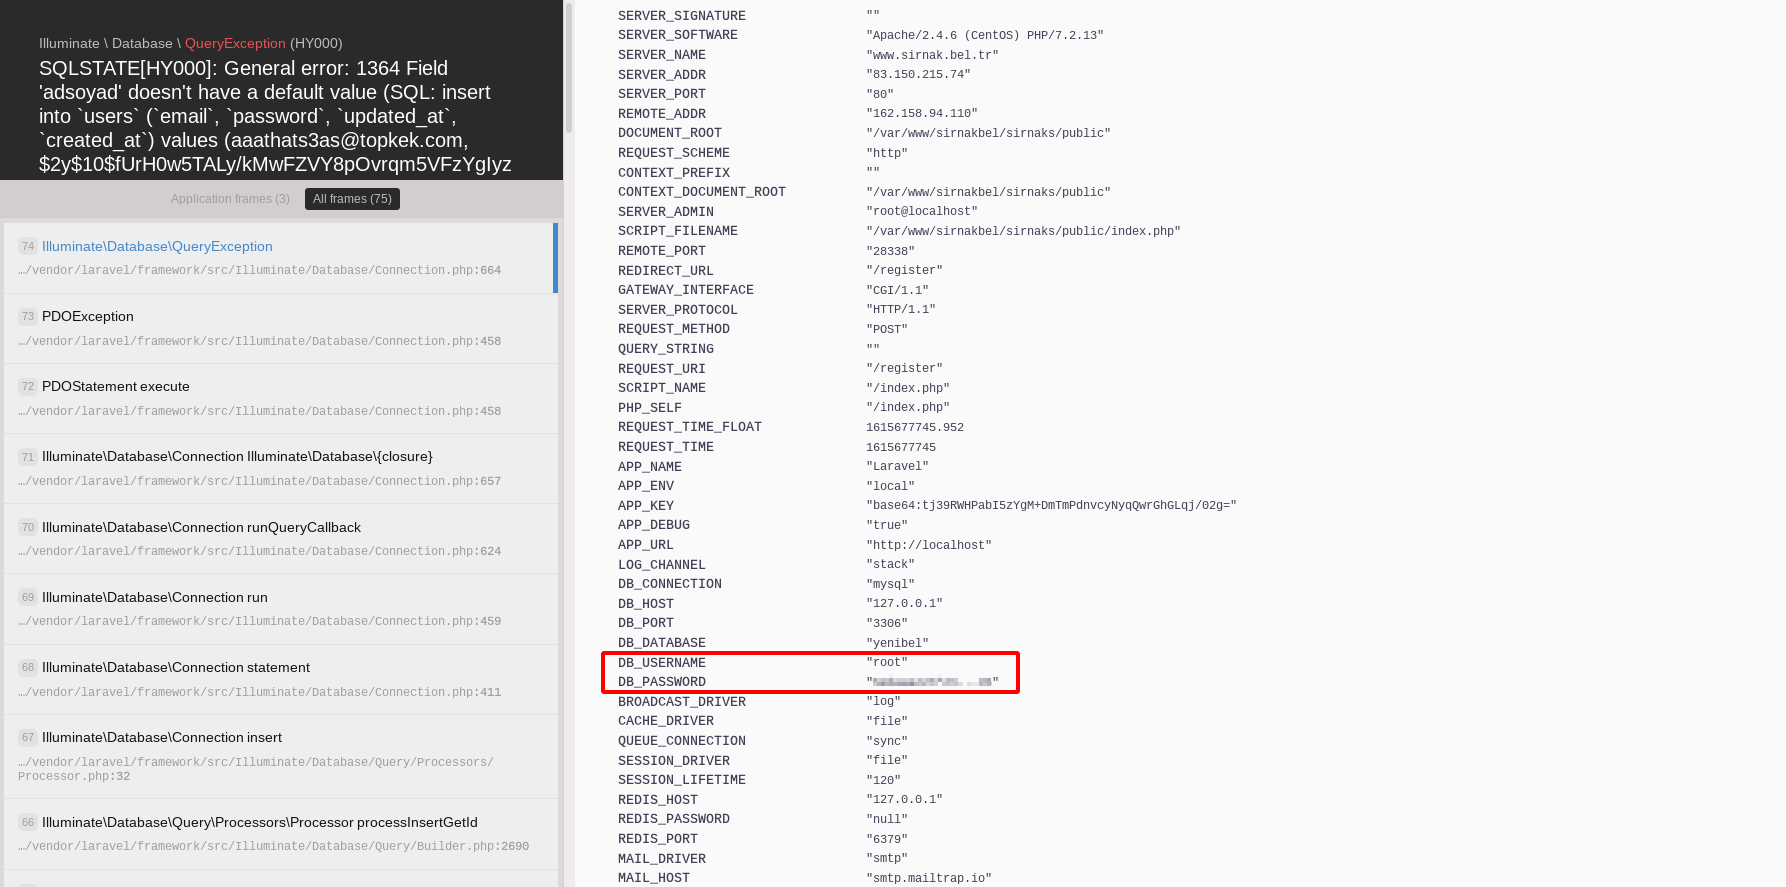
Task: Open the PDOStatement execute frame
Action: [x=116, y=387]
